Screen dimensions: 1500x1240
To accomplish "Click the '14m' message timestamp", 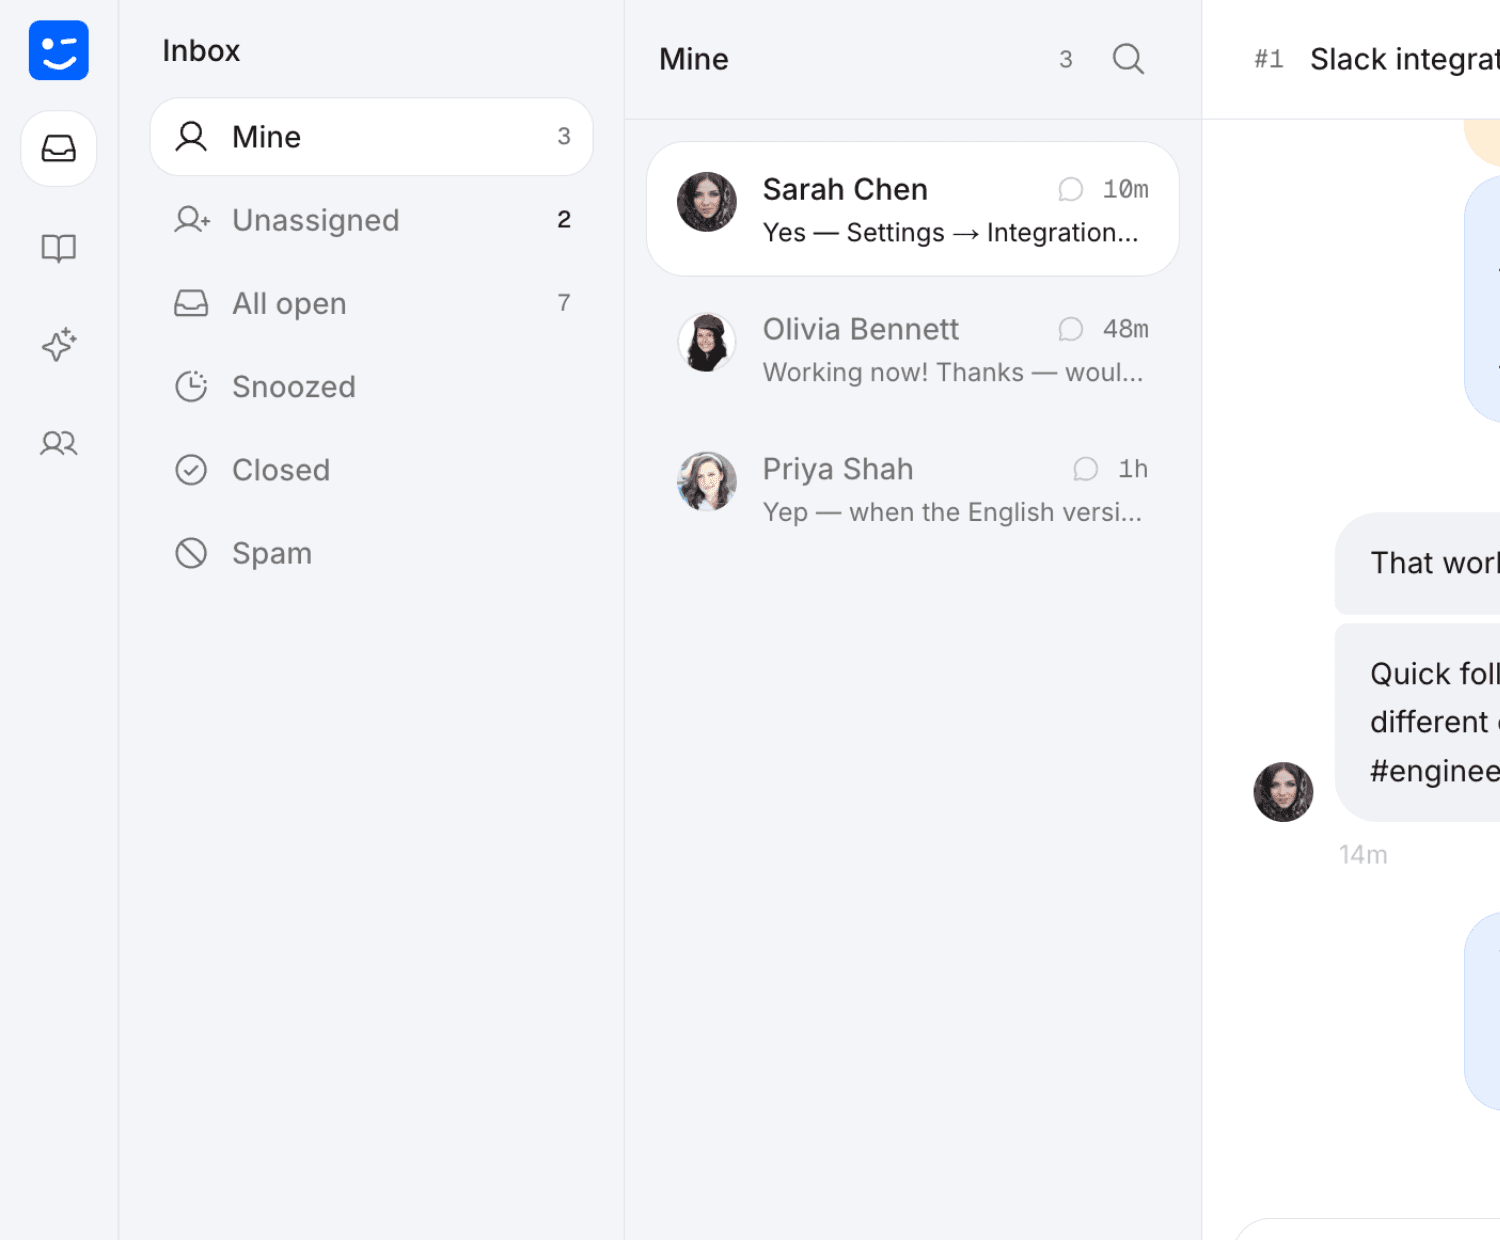I will pos(1363,855).
